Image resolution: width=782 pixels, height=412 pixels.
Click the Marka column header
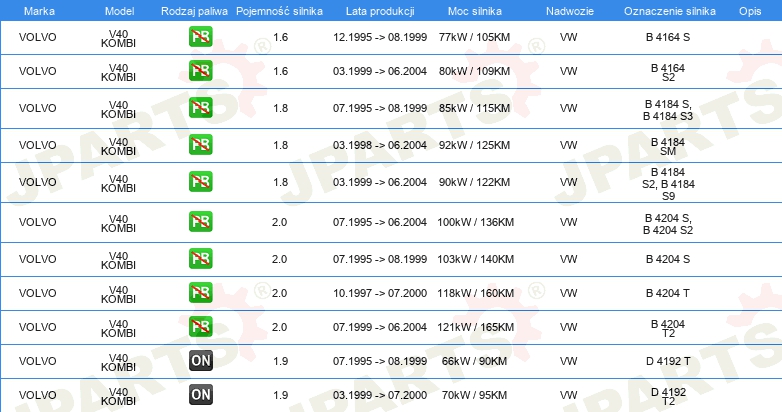[x=39, y=11]
